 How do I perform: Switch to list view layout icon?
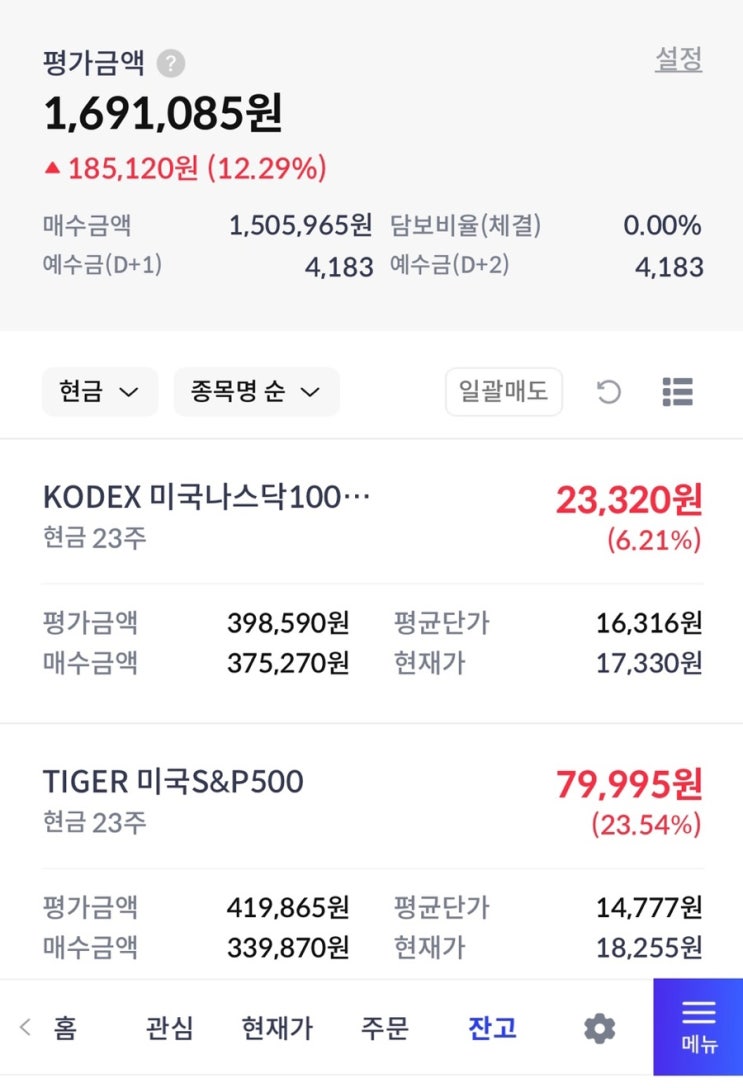point(677,392)
